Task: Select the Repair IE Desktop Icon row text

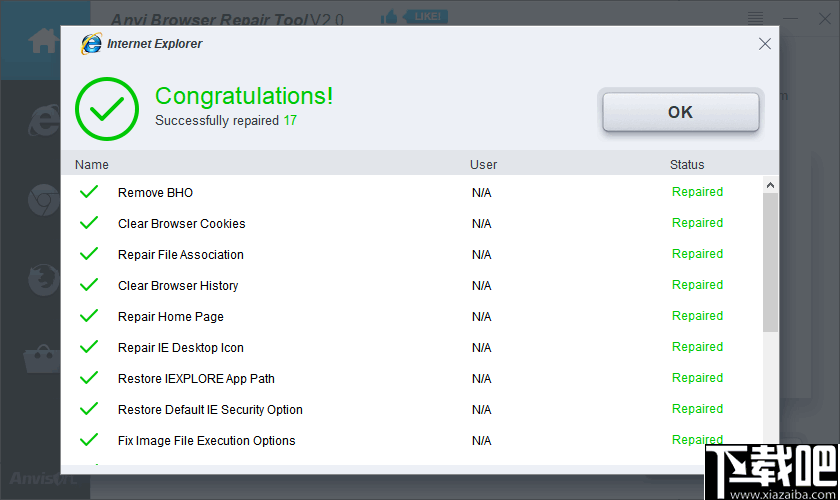Action: 181,348
